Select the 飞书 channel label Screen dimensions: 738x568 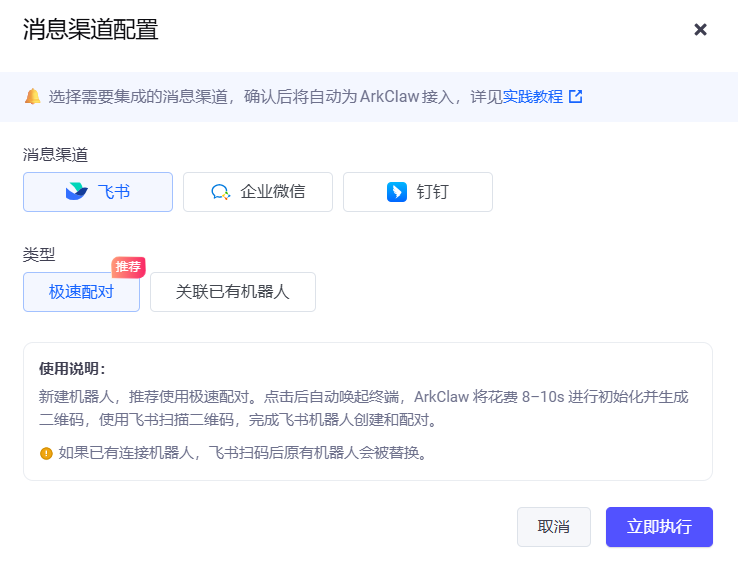pos(113,192)
